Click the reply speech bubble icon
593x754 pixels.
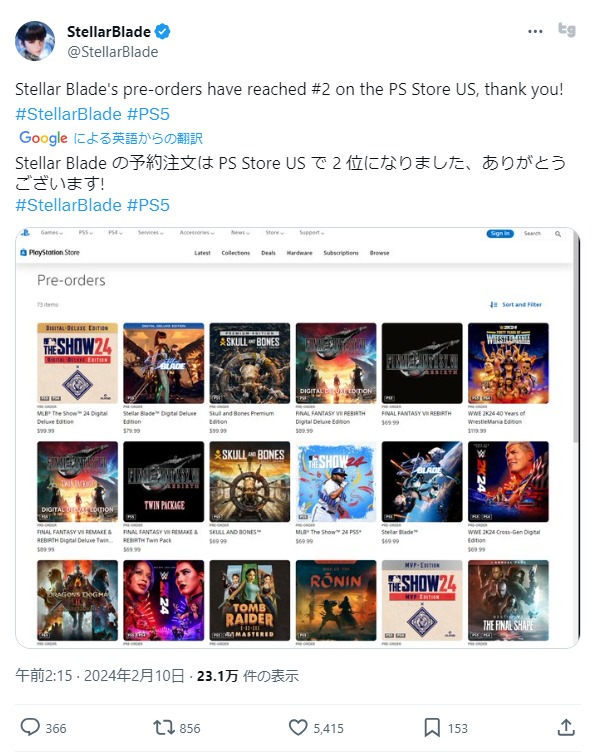[x=30, y=727]
